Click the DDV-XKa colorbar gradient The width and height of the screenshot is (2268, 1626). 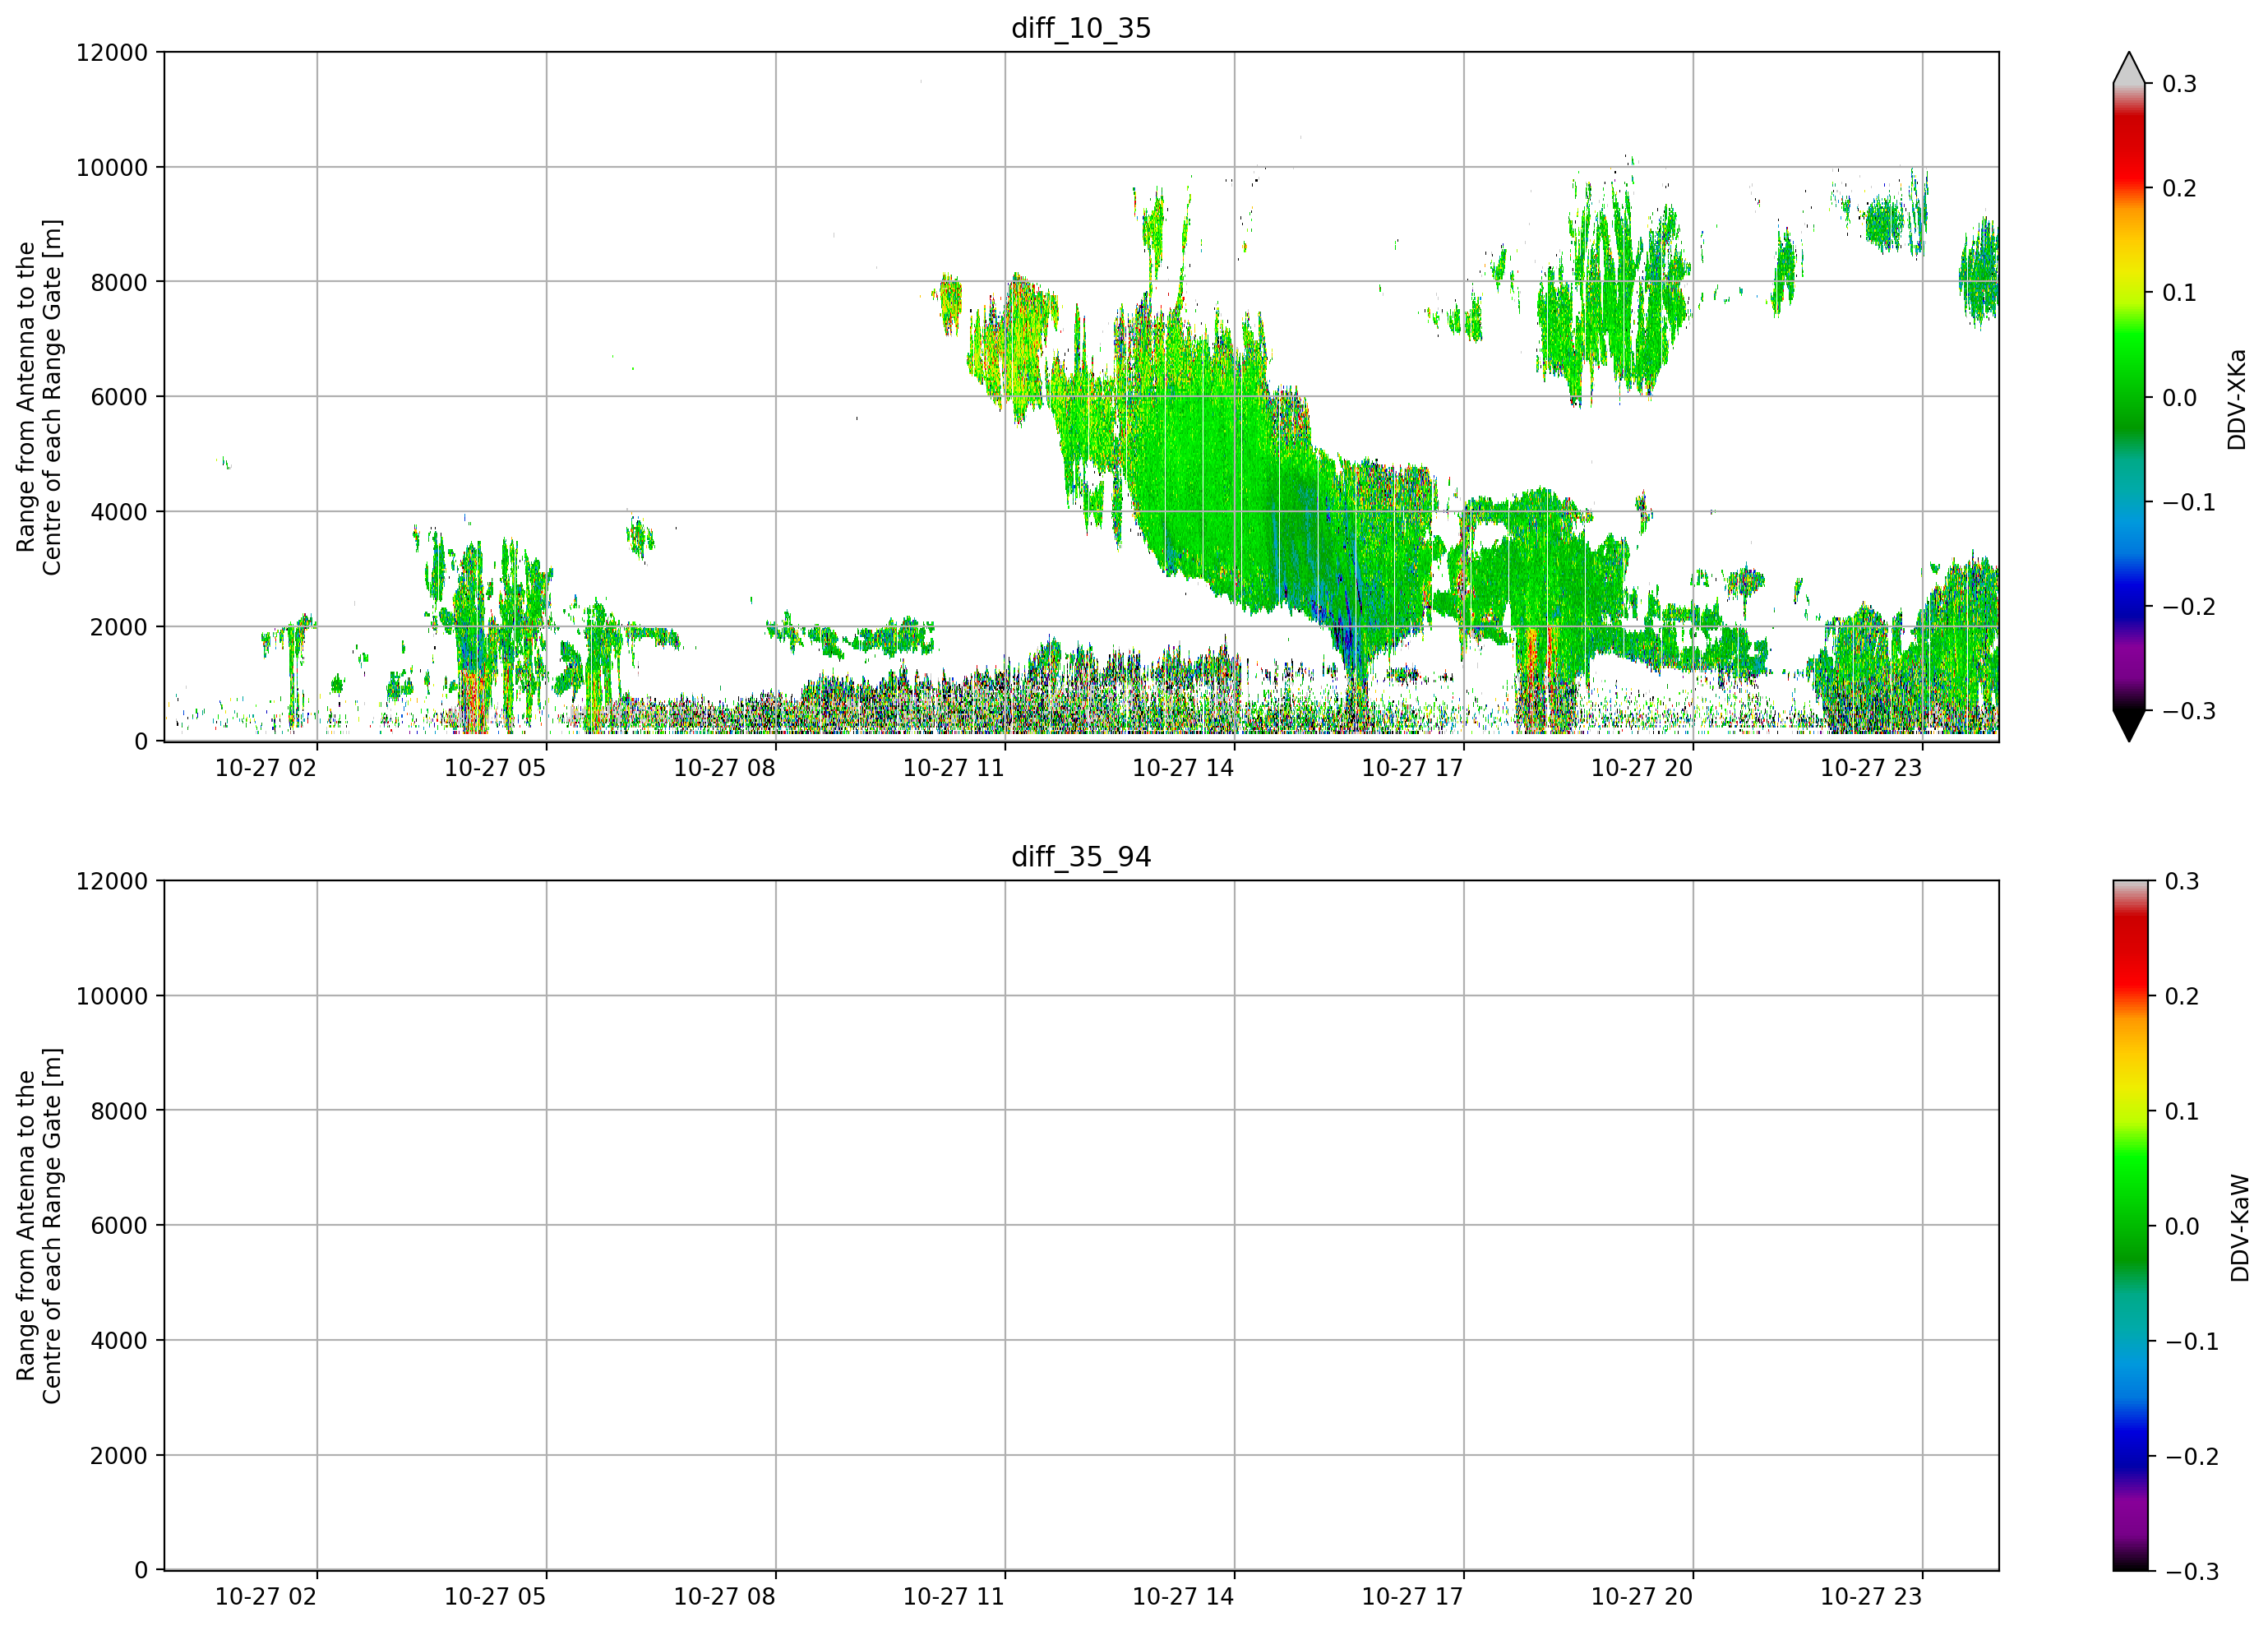click(2129, 397)
